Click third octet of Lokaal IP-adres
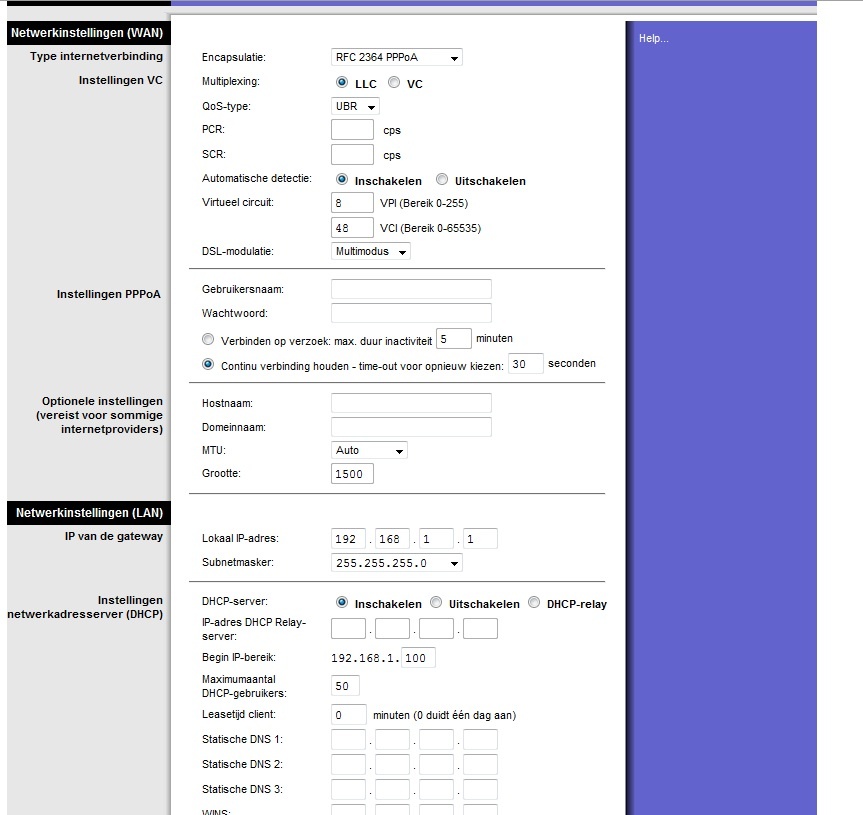This screenshot has height=815, width=863. tap(436, 539)
